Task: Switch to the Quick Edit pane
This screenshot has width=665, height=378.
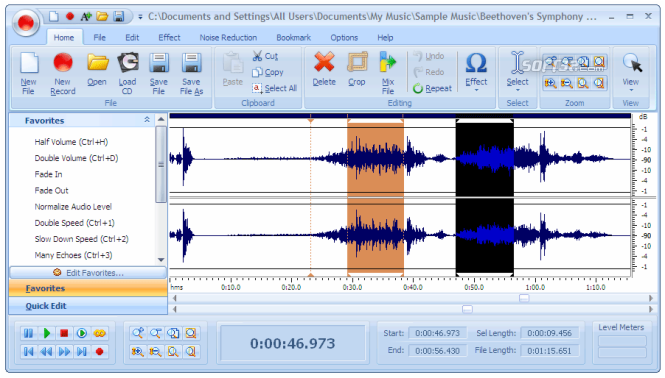Action: (88, 306)
